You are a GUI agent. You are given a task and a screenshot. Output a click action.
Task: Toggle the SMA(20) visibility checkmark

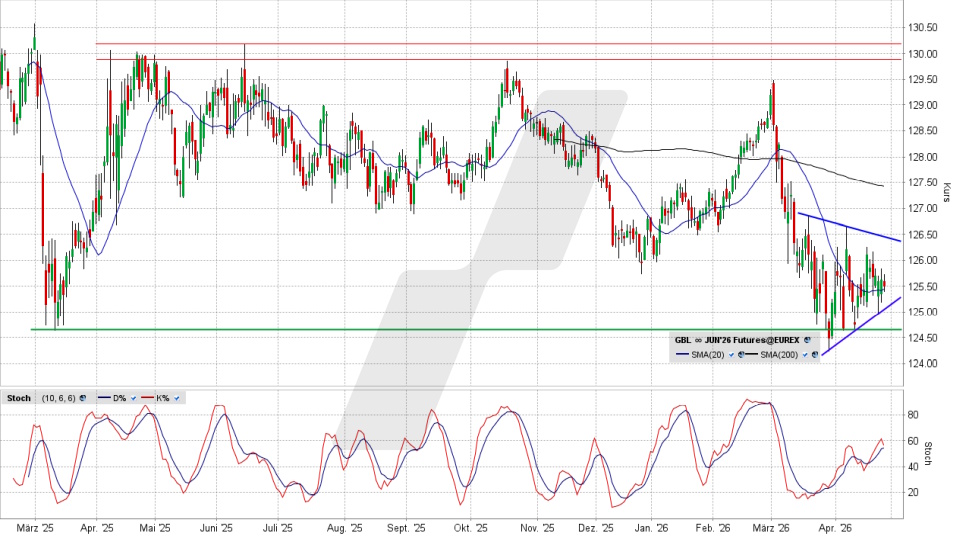730,354
